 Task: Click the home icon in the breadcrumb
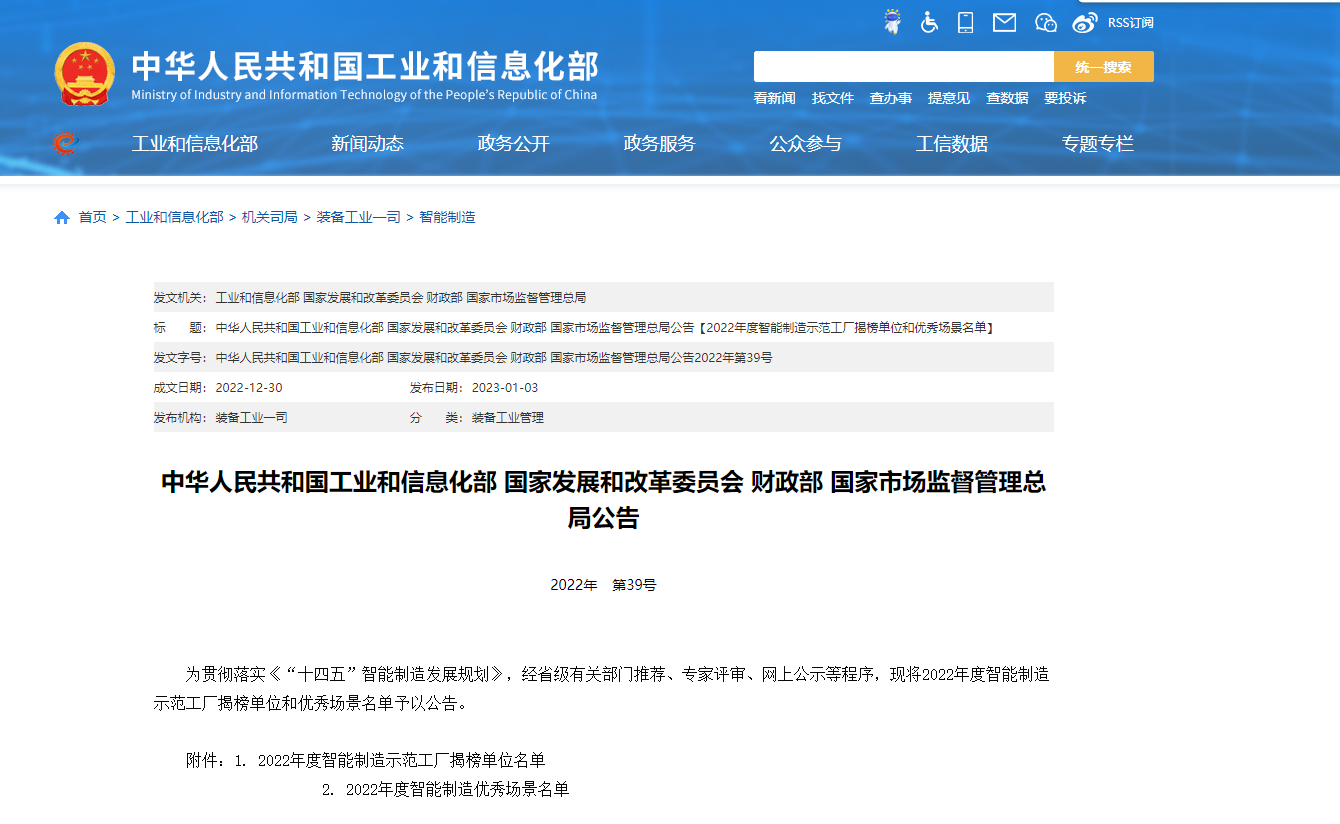click(x=61, y=216)
